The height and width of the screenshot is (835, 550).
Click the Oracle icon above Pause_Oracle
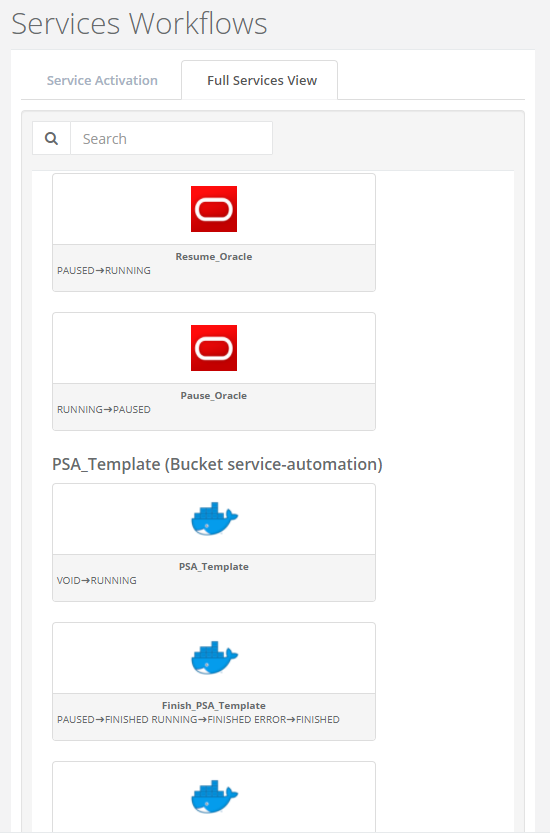click(214, 348)
